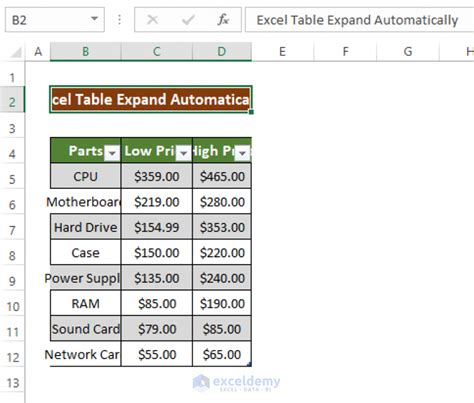Open the High Price filter dropdown

click(x=243, y=153)
